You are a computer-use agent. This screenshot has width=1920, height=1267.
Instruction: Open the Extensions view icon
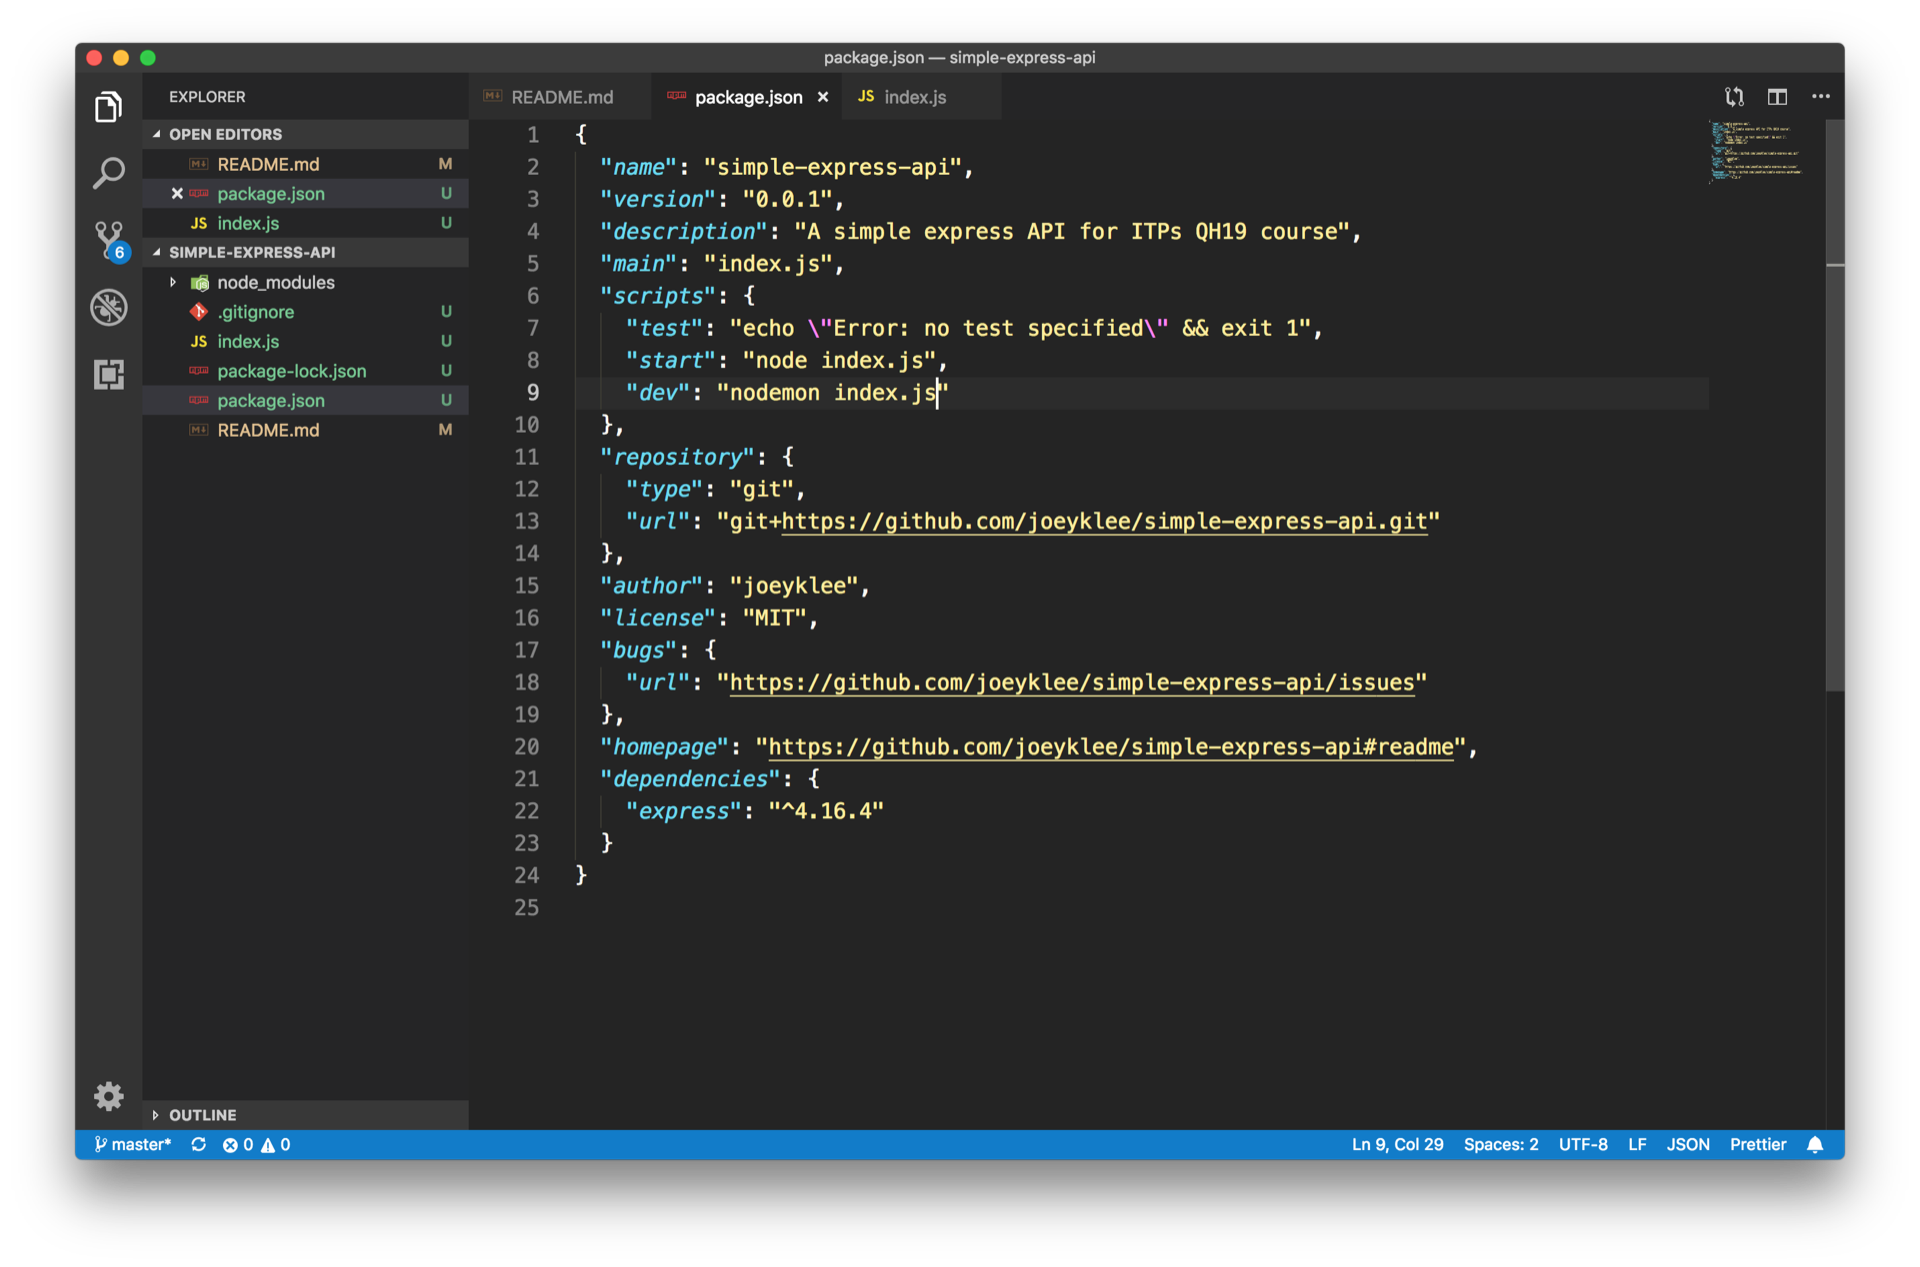(108, 374)
